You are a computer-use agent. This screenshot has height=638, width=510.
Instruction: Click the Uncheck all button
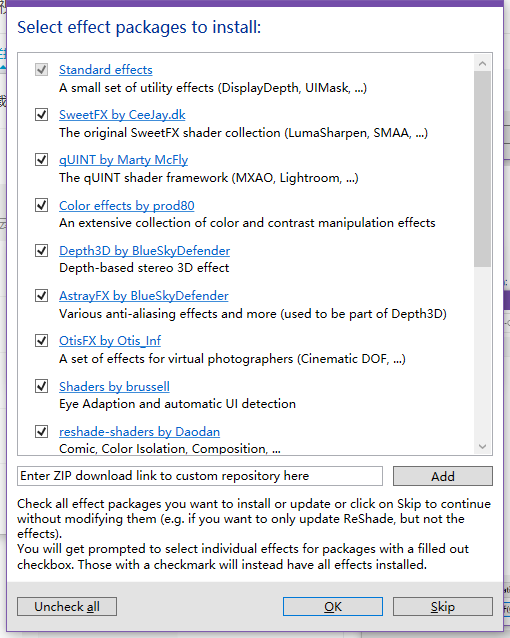[67, 607]
